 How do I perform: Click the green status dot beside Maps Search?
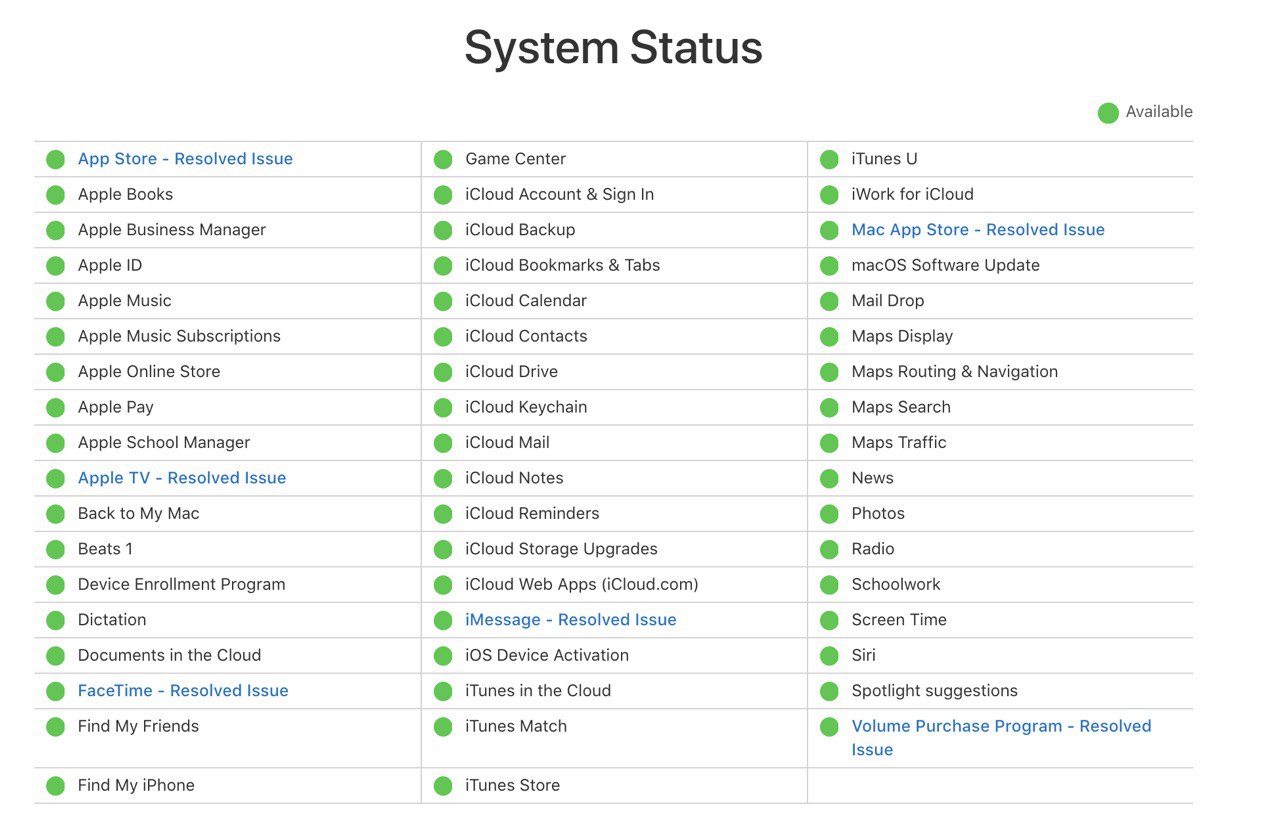[x=829, y=408]
